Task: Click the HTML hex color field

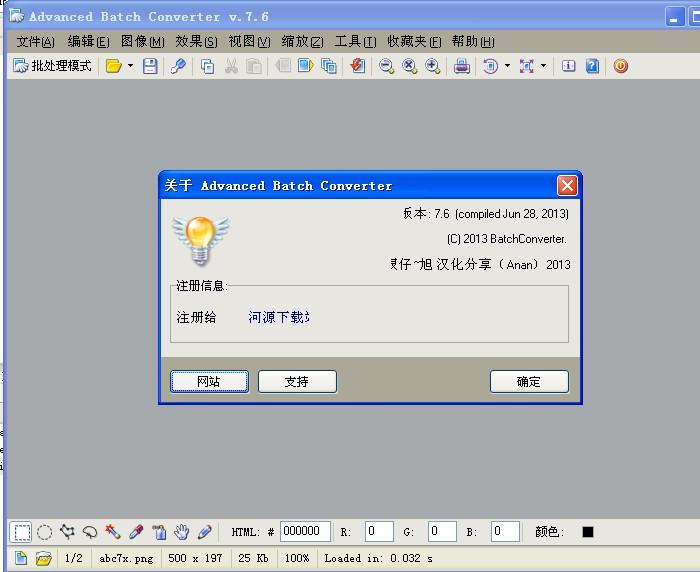Action: click(x=305, y=531)
